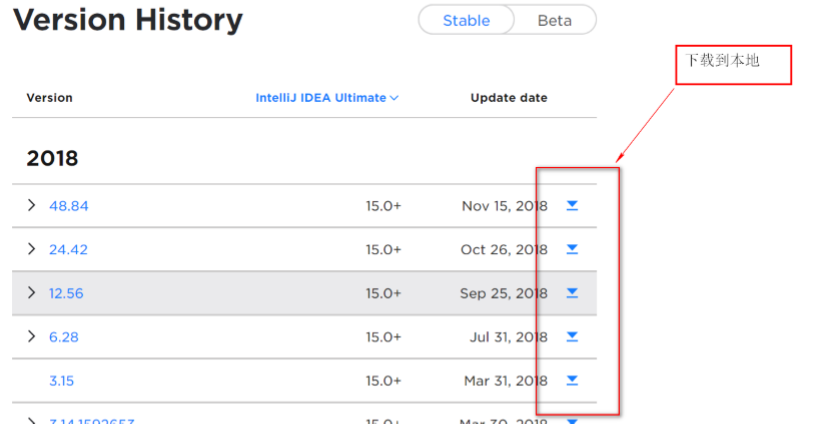The image size is (833, 432).
Task: Download version 48.84
Action: pos(572,206)
